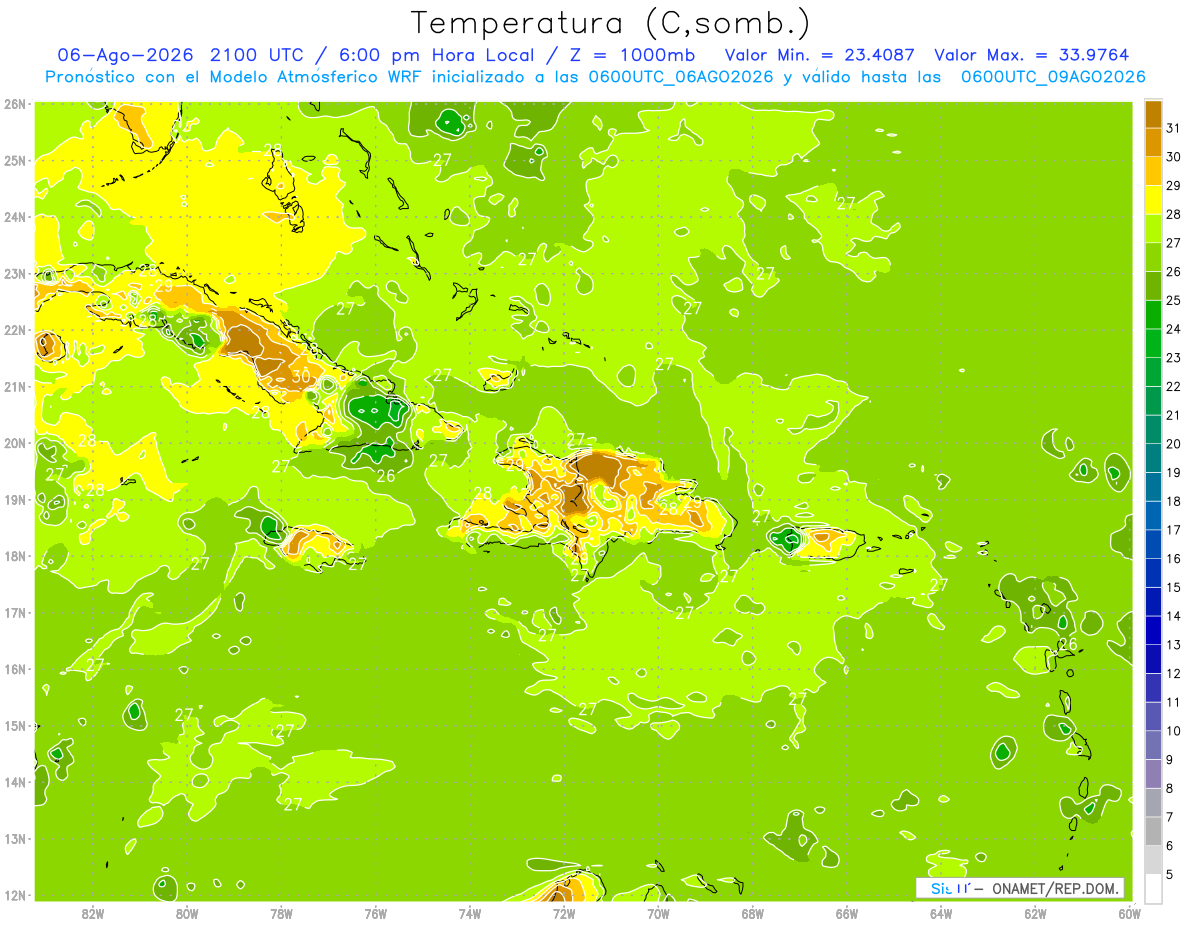Click the 'Temperatura (C,somb.)' map title
This screenshot has width=1200, height=927.
click(610, 22)
